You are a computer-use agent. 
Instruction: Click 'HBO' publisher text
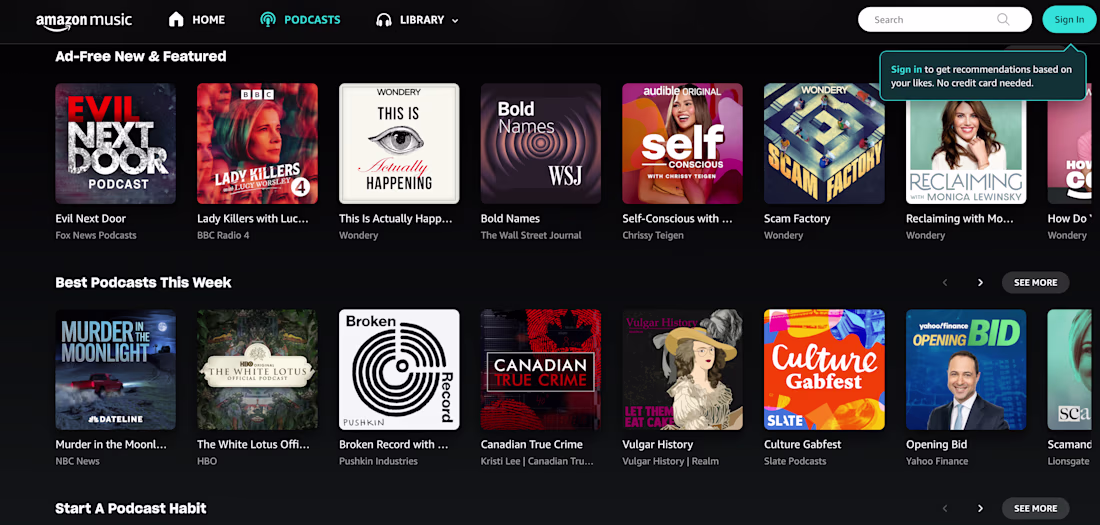(207, 461)
